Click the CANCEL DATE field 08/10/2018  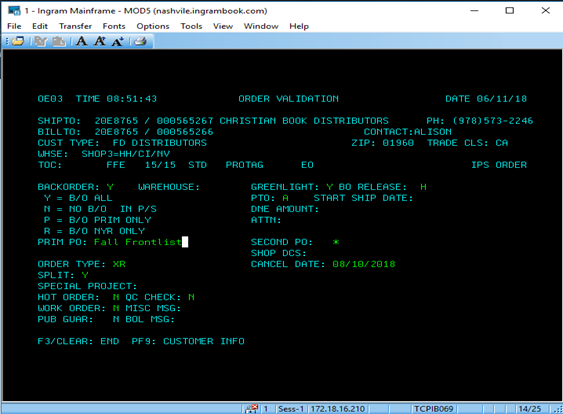364,264
